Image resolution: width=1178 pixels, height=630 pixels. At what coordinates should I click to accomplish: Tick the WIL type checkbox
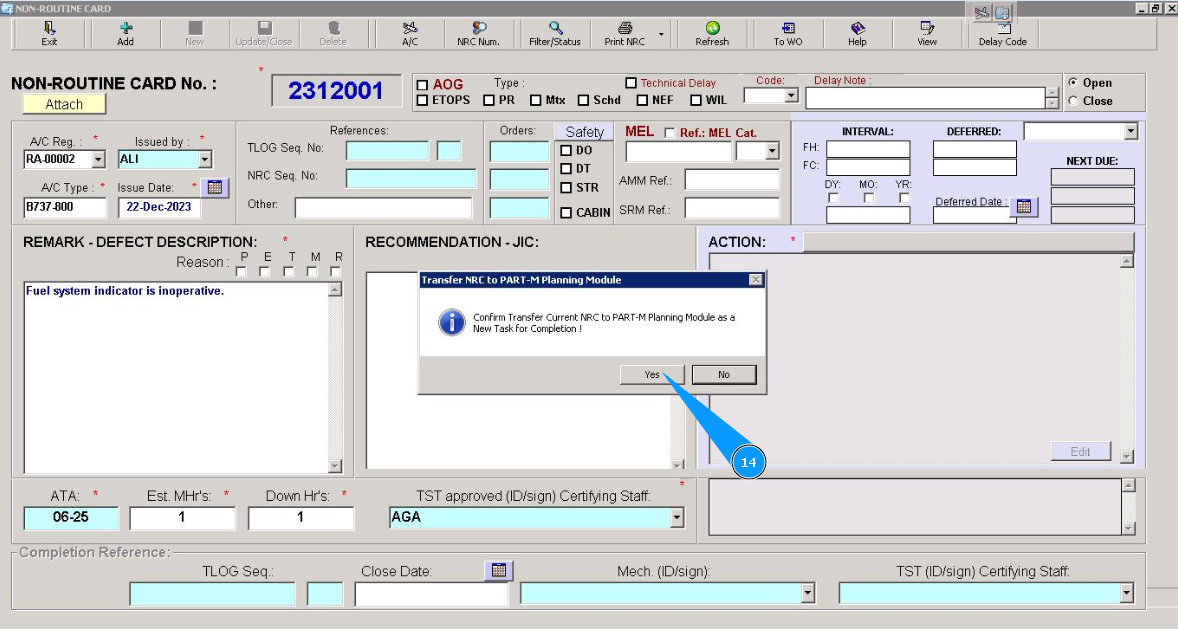(x=696, y=100)
